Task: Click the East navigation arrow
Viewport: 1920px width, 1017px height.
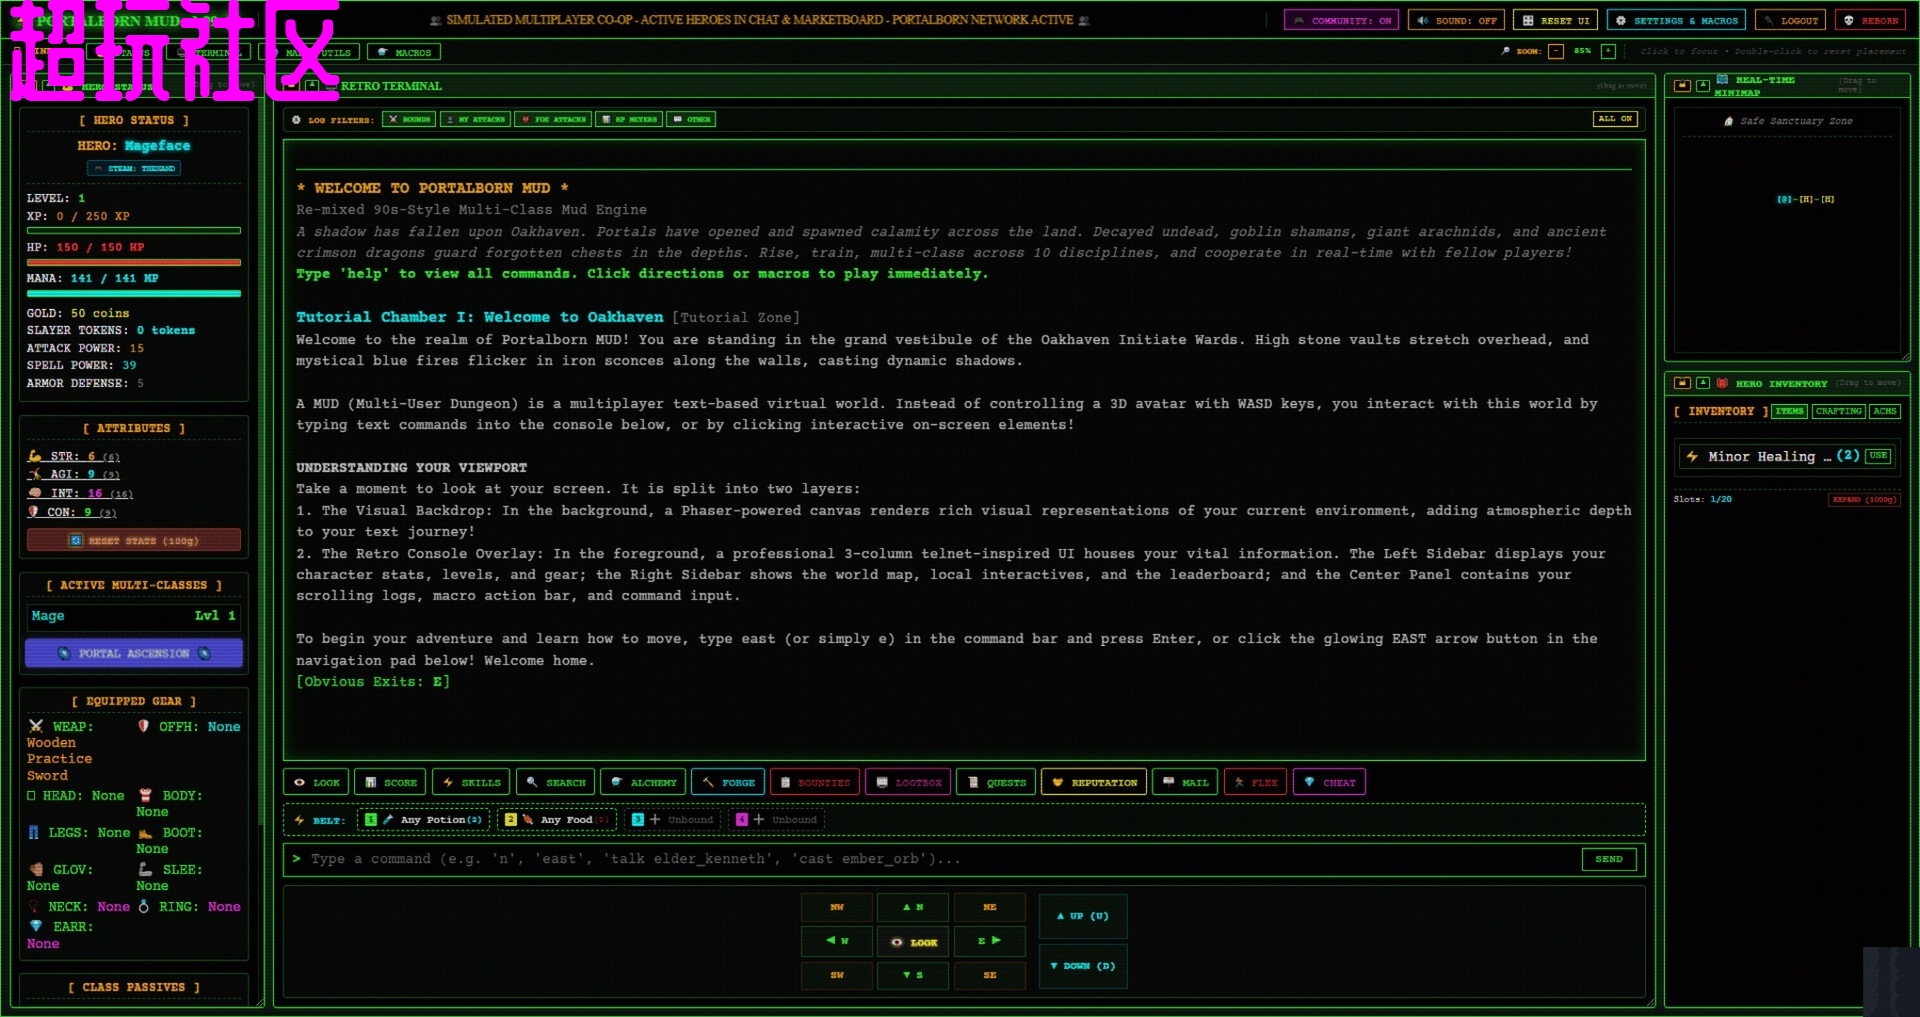Action: point(989,940)
